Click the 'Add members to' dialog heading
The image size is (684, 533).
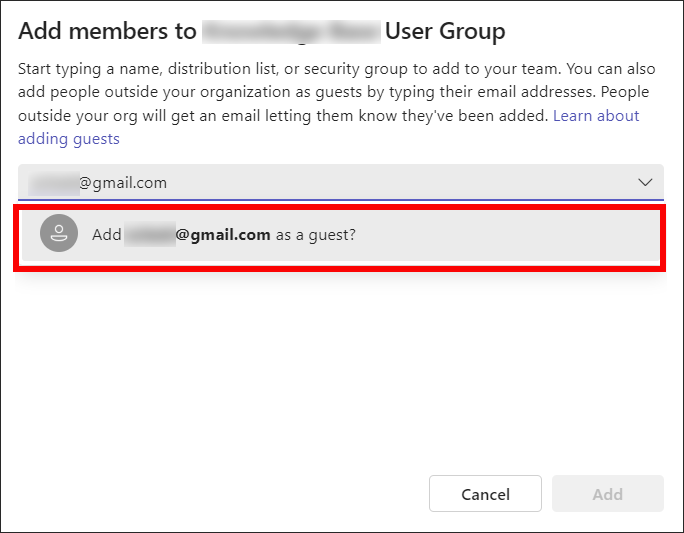tap(262, 31)
